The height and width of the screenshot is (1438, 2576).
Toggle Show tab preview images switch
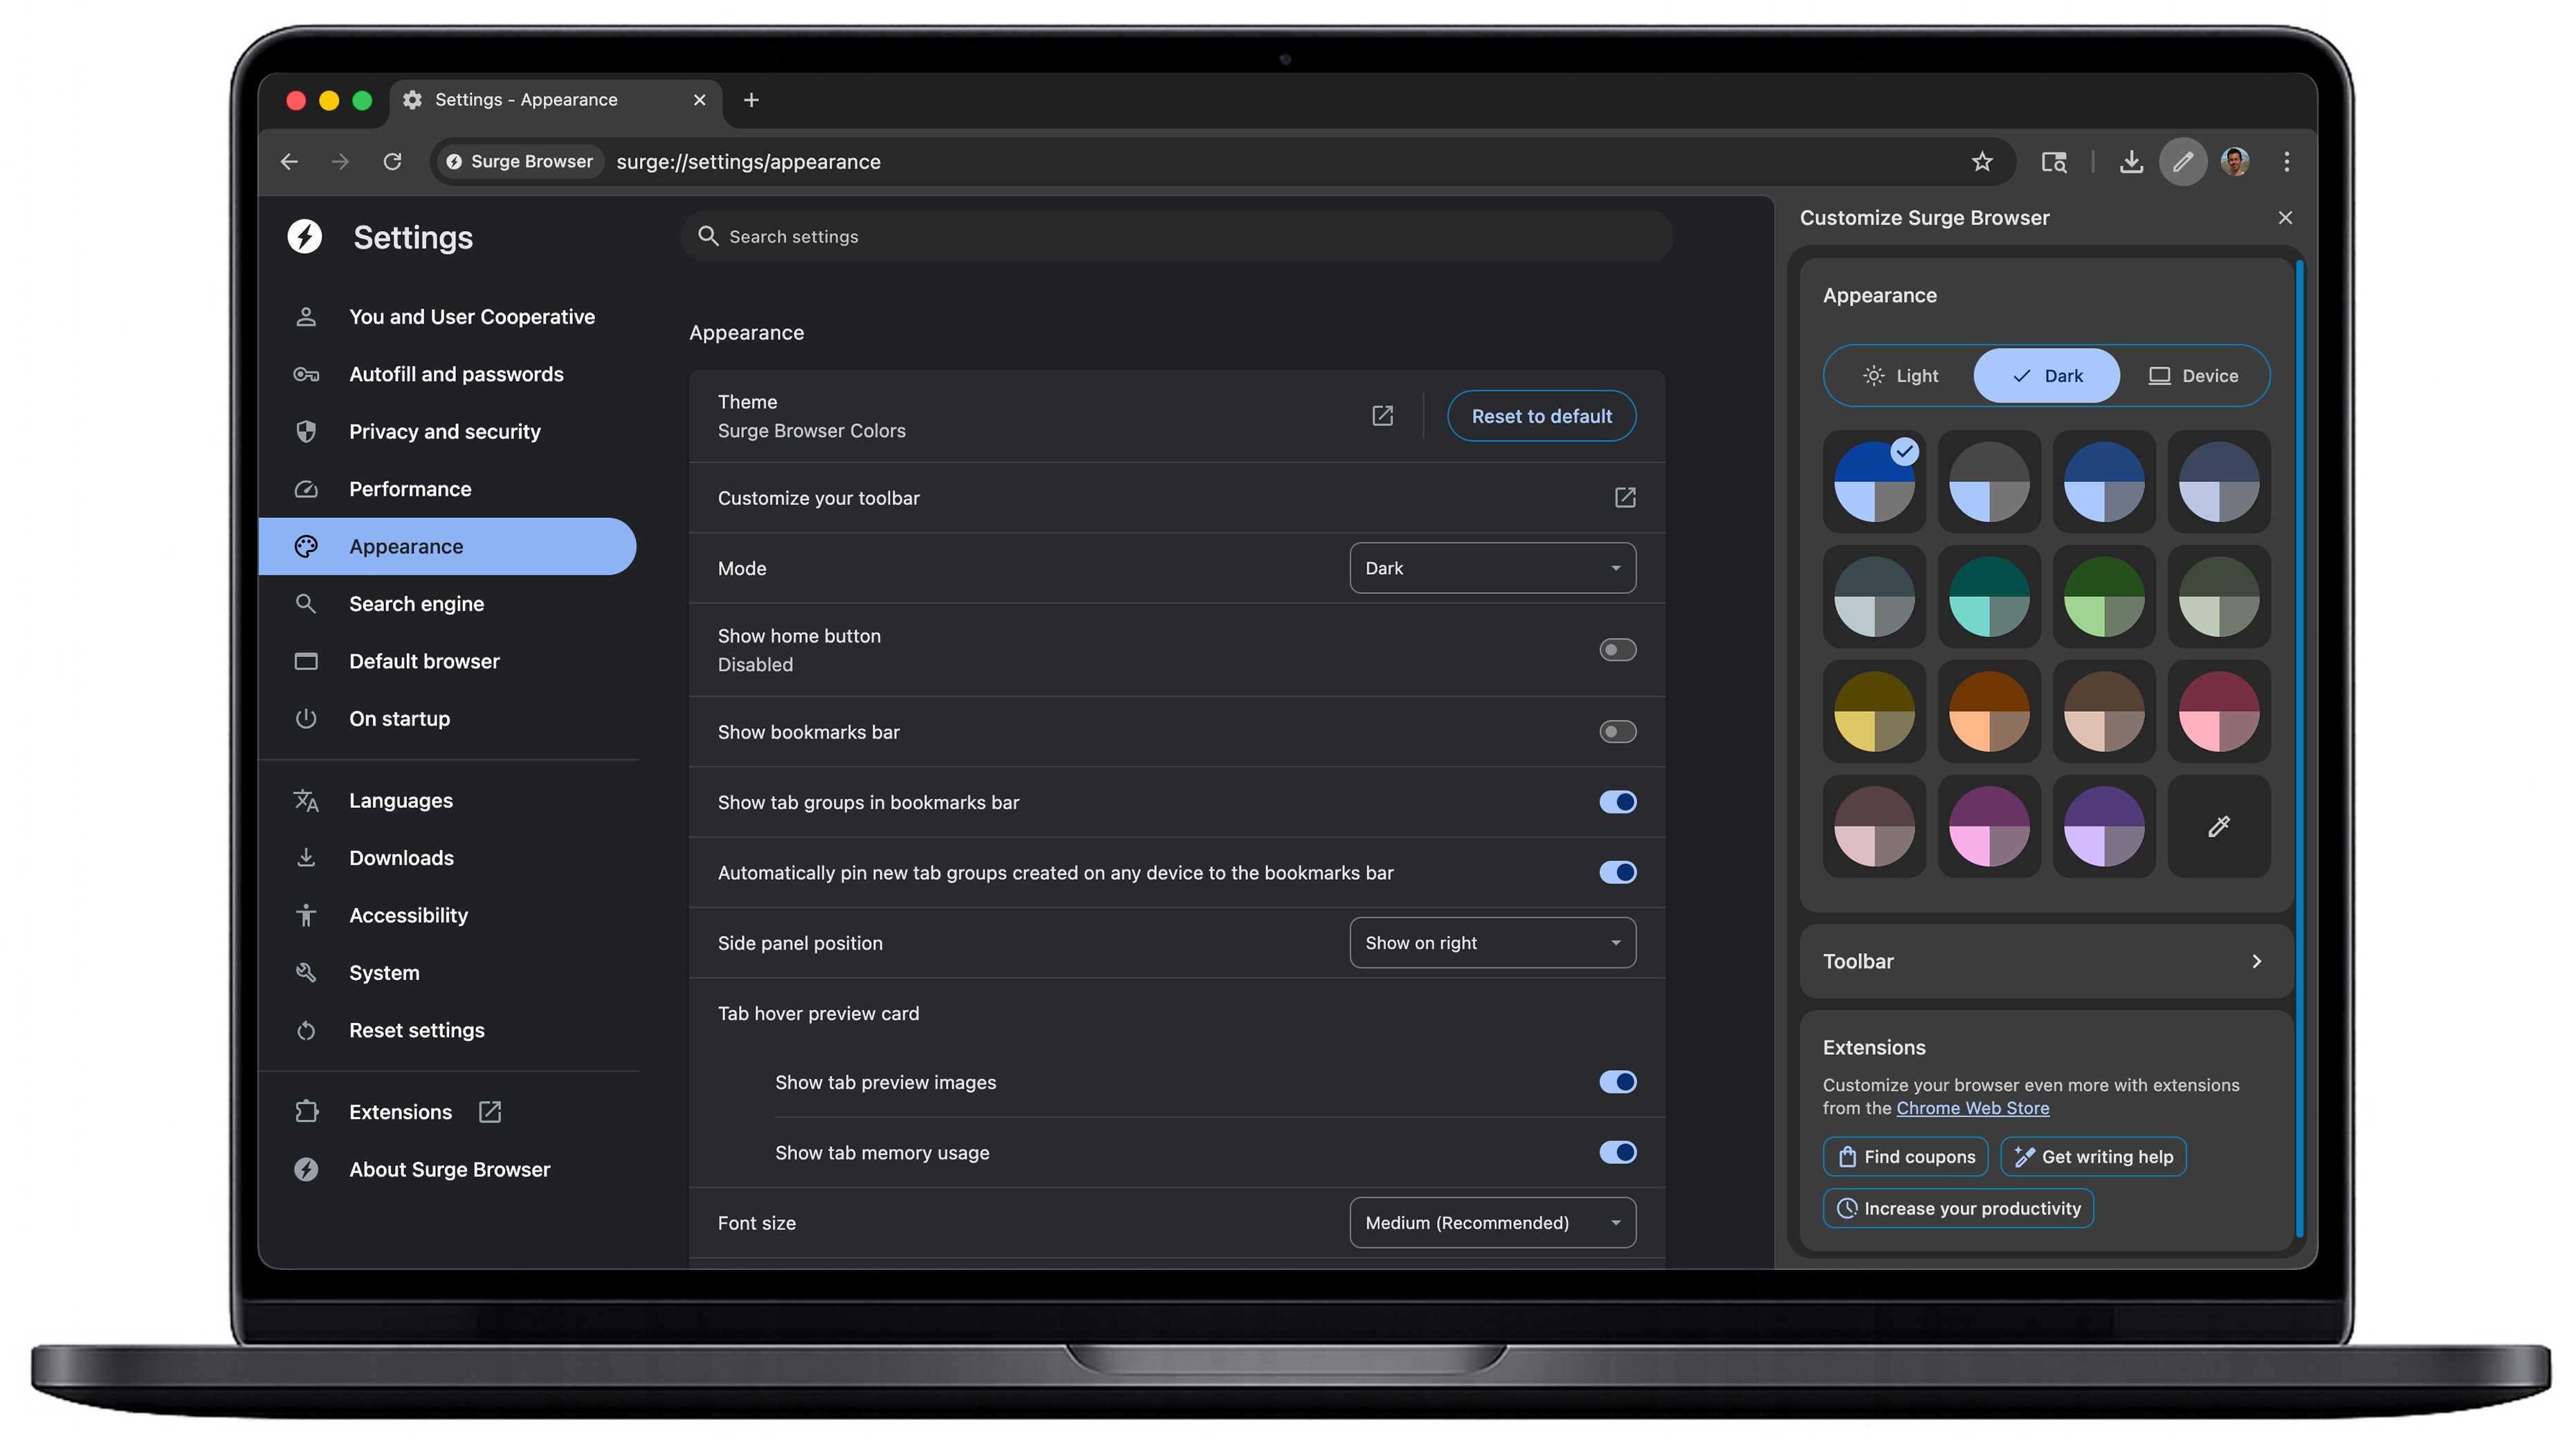[x=1617, y=1082]
